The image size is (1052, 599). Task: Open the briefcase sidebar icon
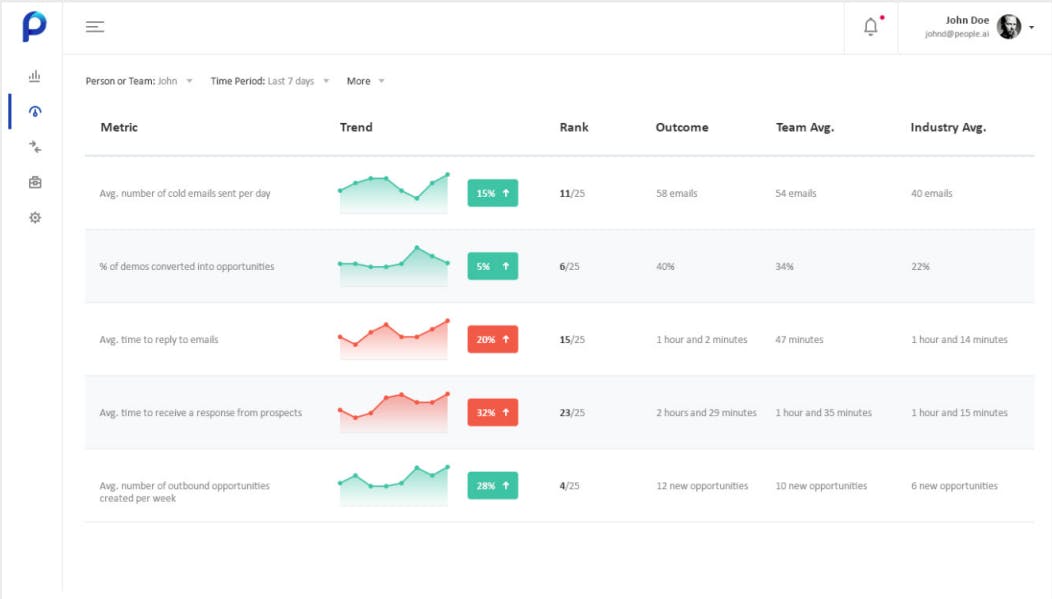pyautogui.click(x=35, y=182)
